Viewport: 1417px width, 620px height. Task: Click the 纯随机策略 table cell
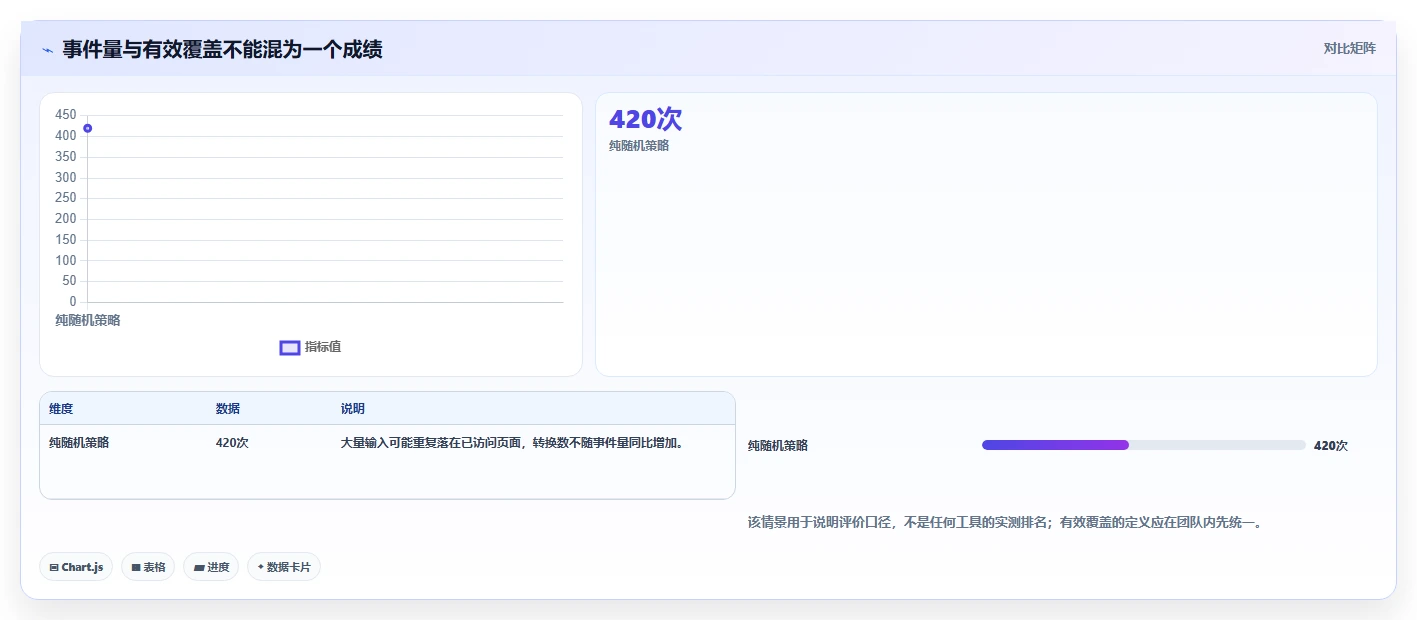point(79,443)
